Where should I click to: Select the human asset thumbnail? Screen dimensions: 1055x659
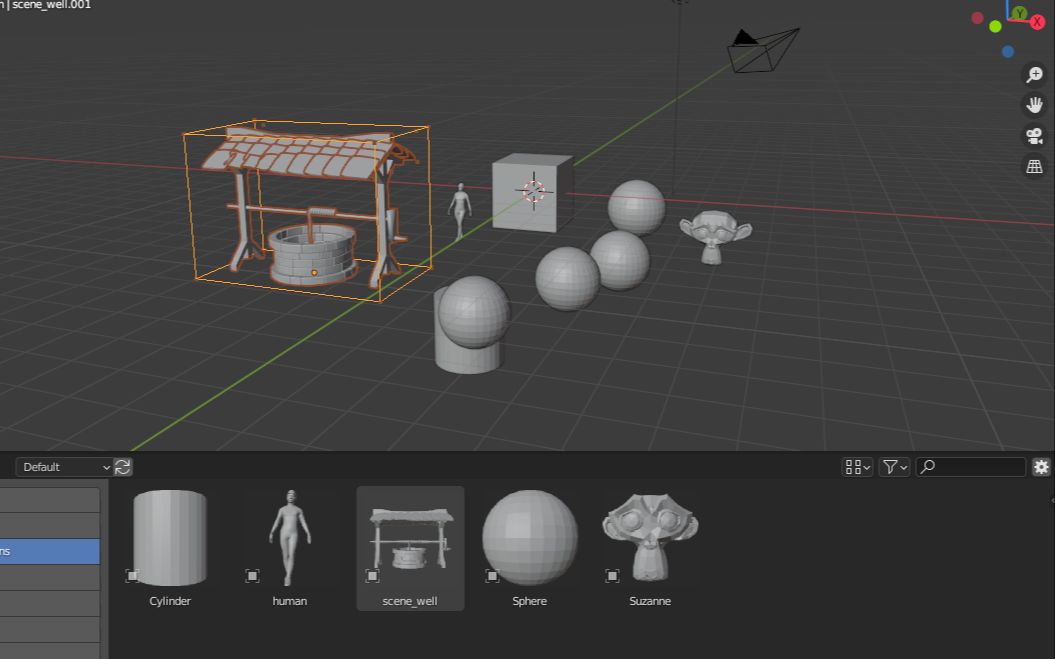289,535
